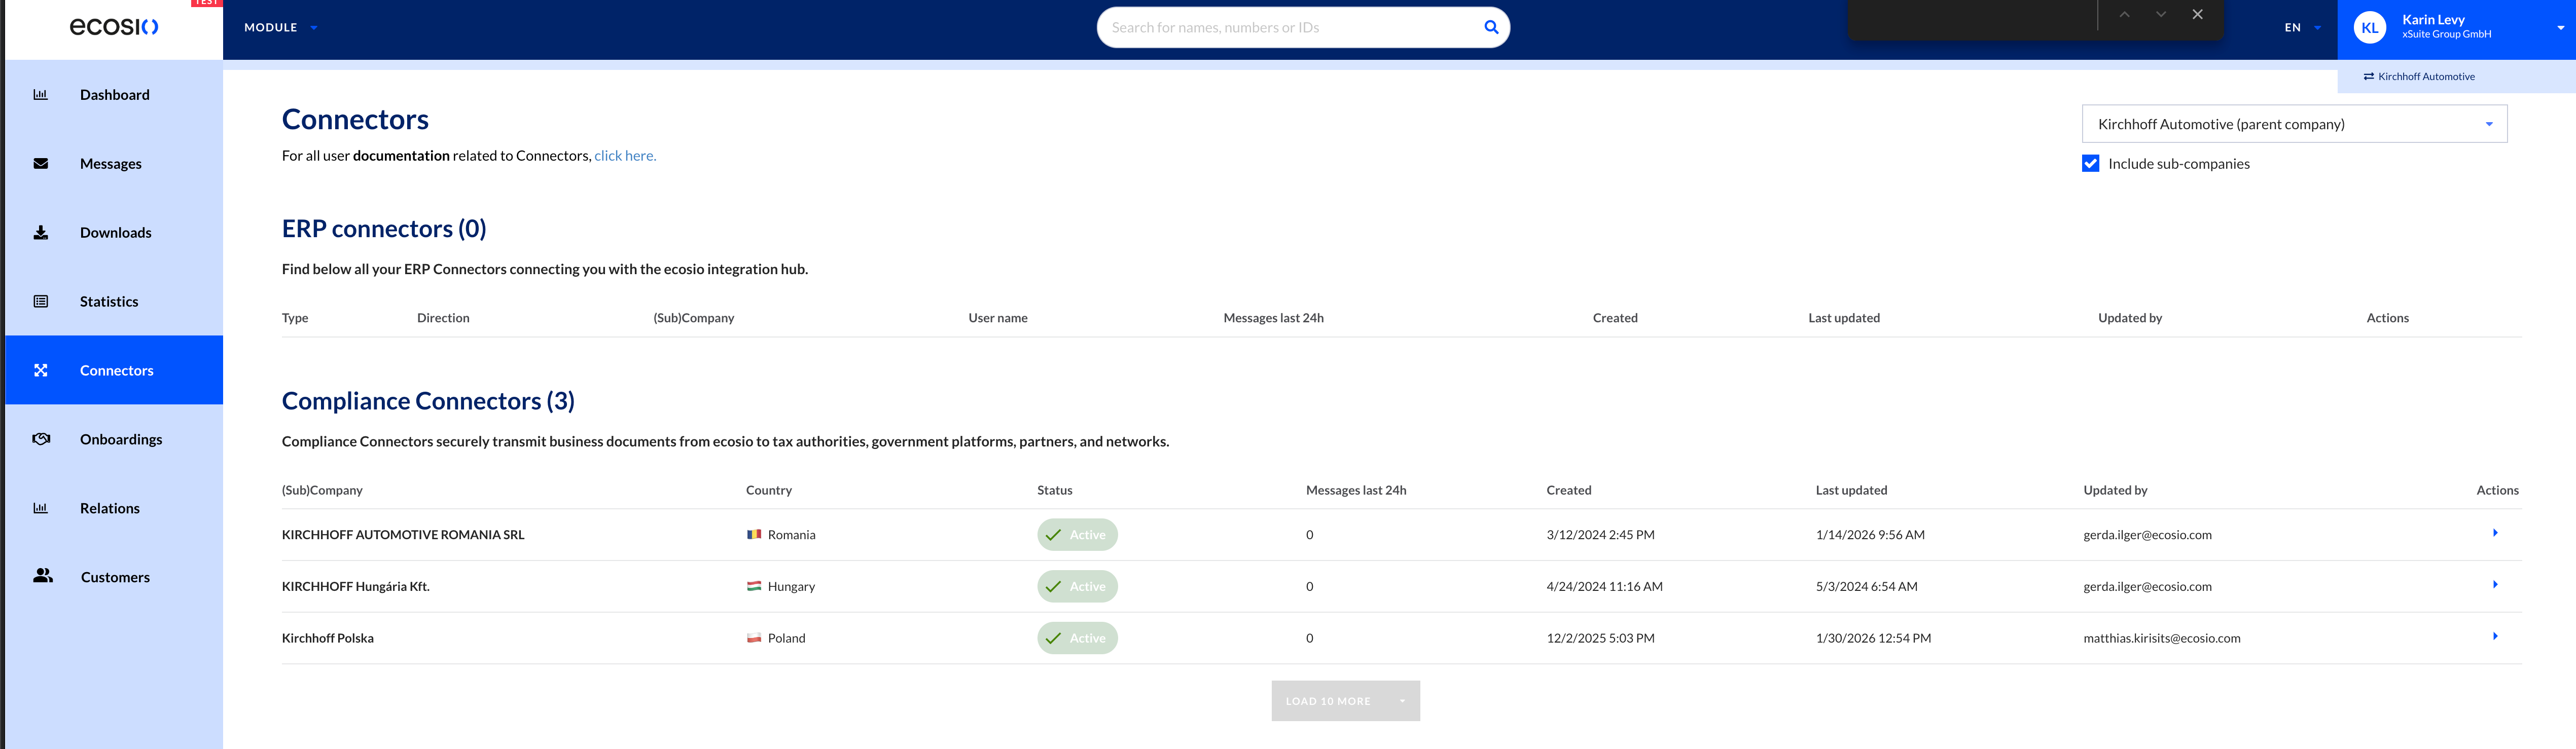Screen dimensions: 2576x749
Task: Click the Romania flag icon
Action: point(754,535)
